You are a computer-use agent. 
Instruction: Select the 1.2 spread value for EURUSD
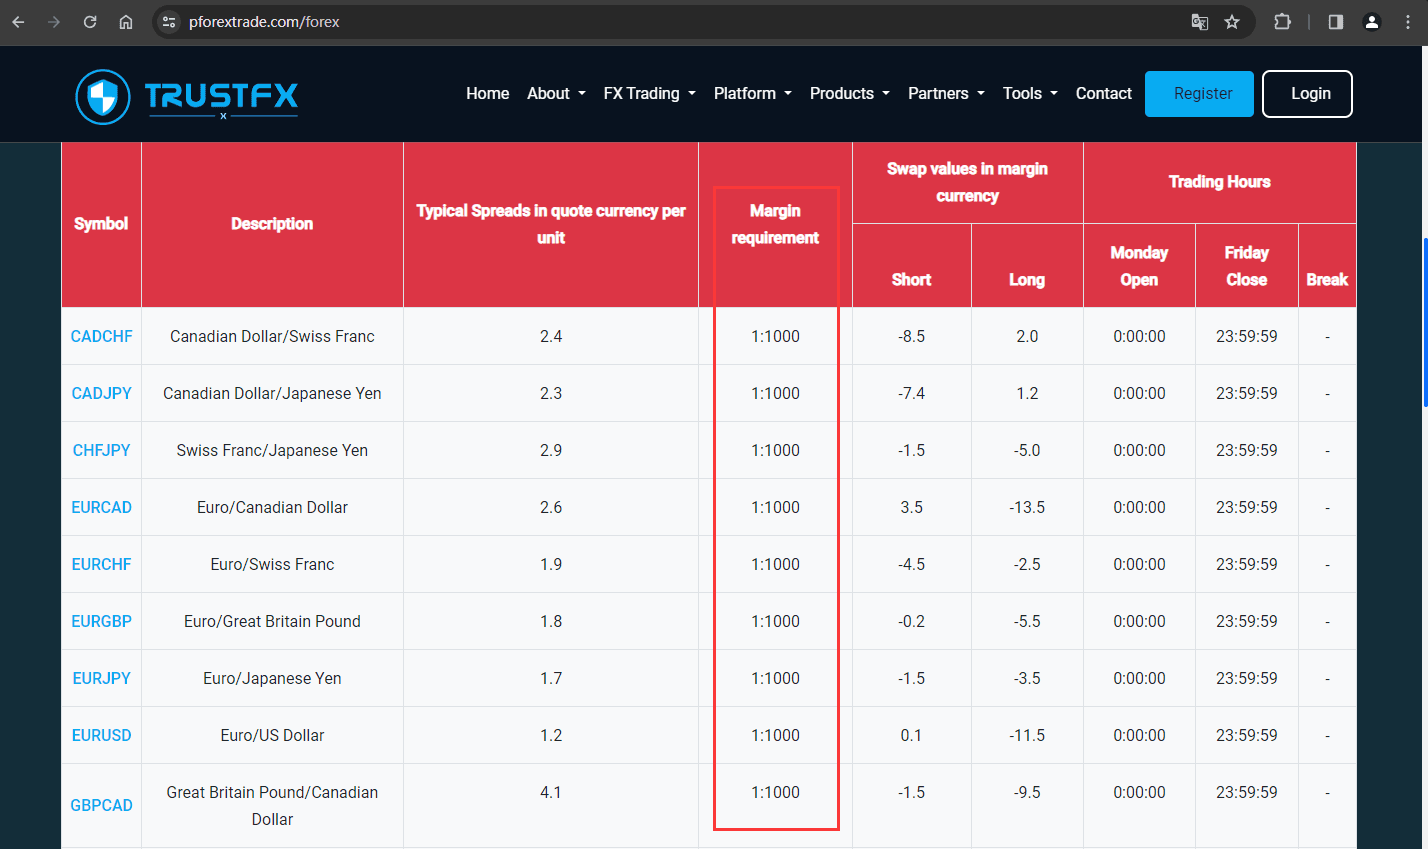pos(551,735)
